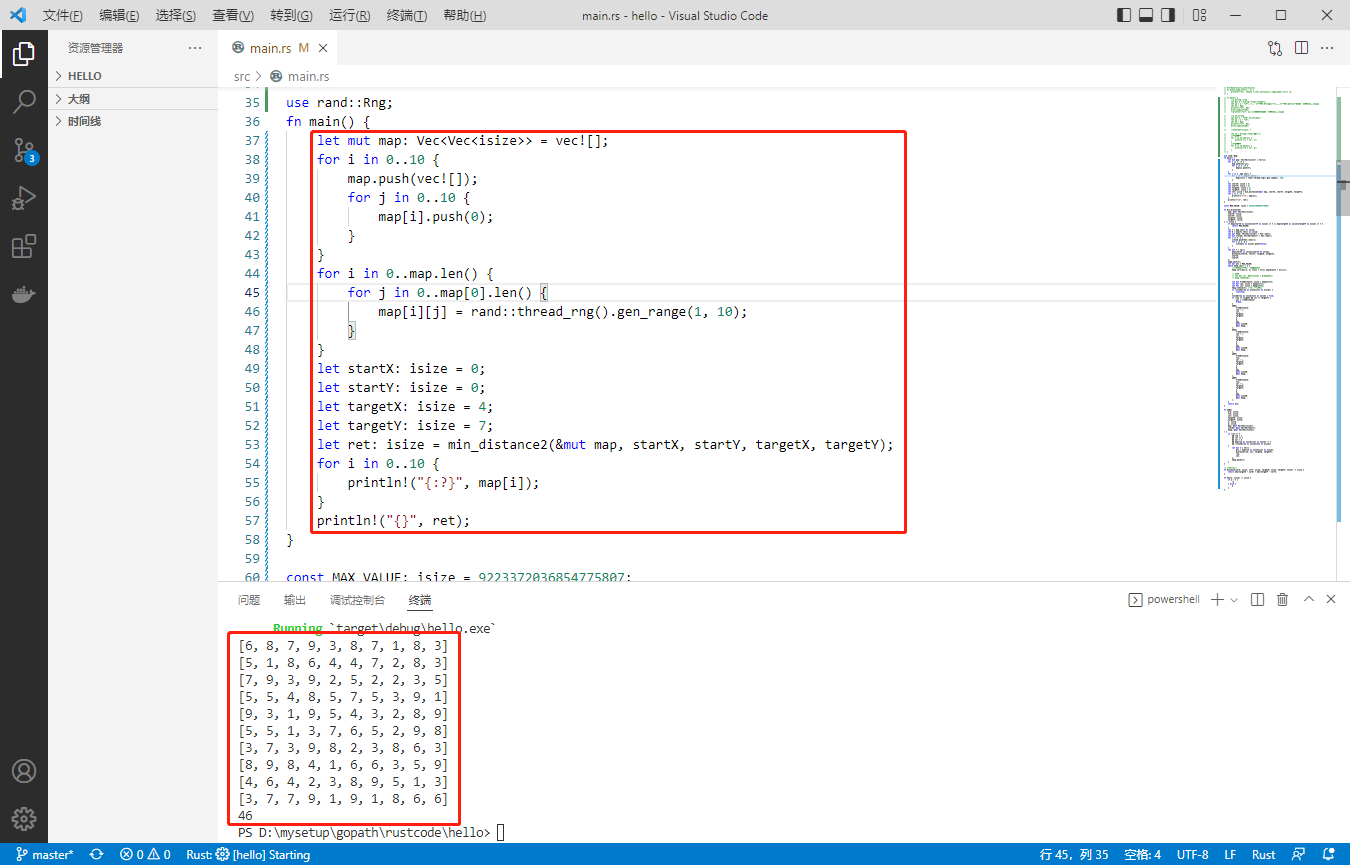This screenshot has width=1350, height=865.
Task: Change end of line sequence LF
Action: click(x=1232, y=855)
